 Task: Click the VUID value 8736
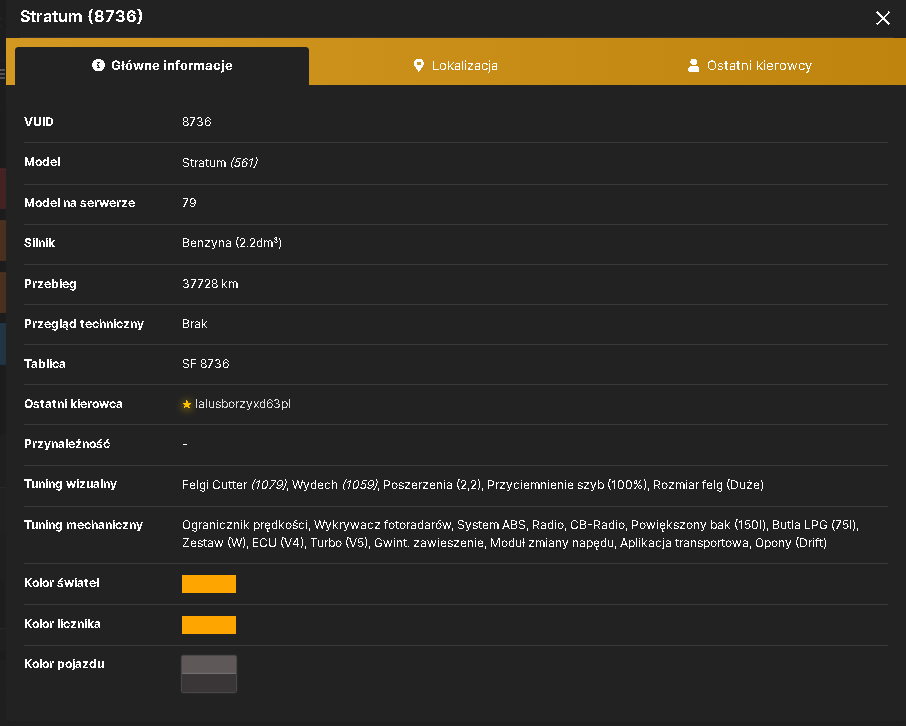pos(196,122)
